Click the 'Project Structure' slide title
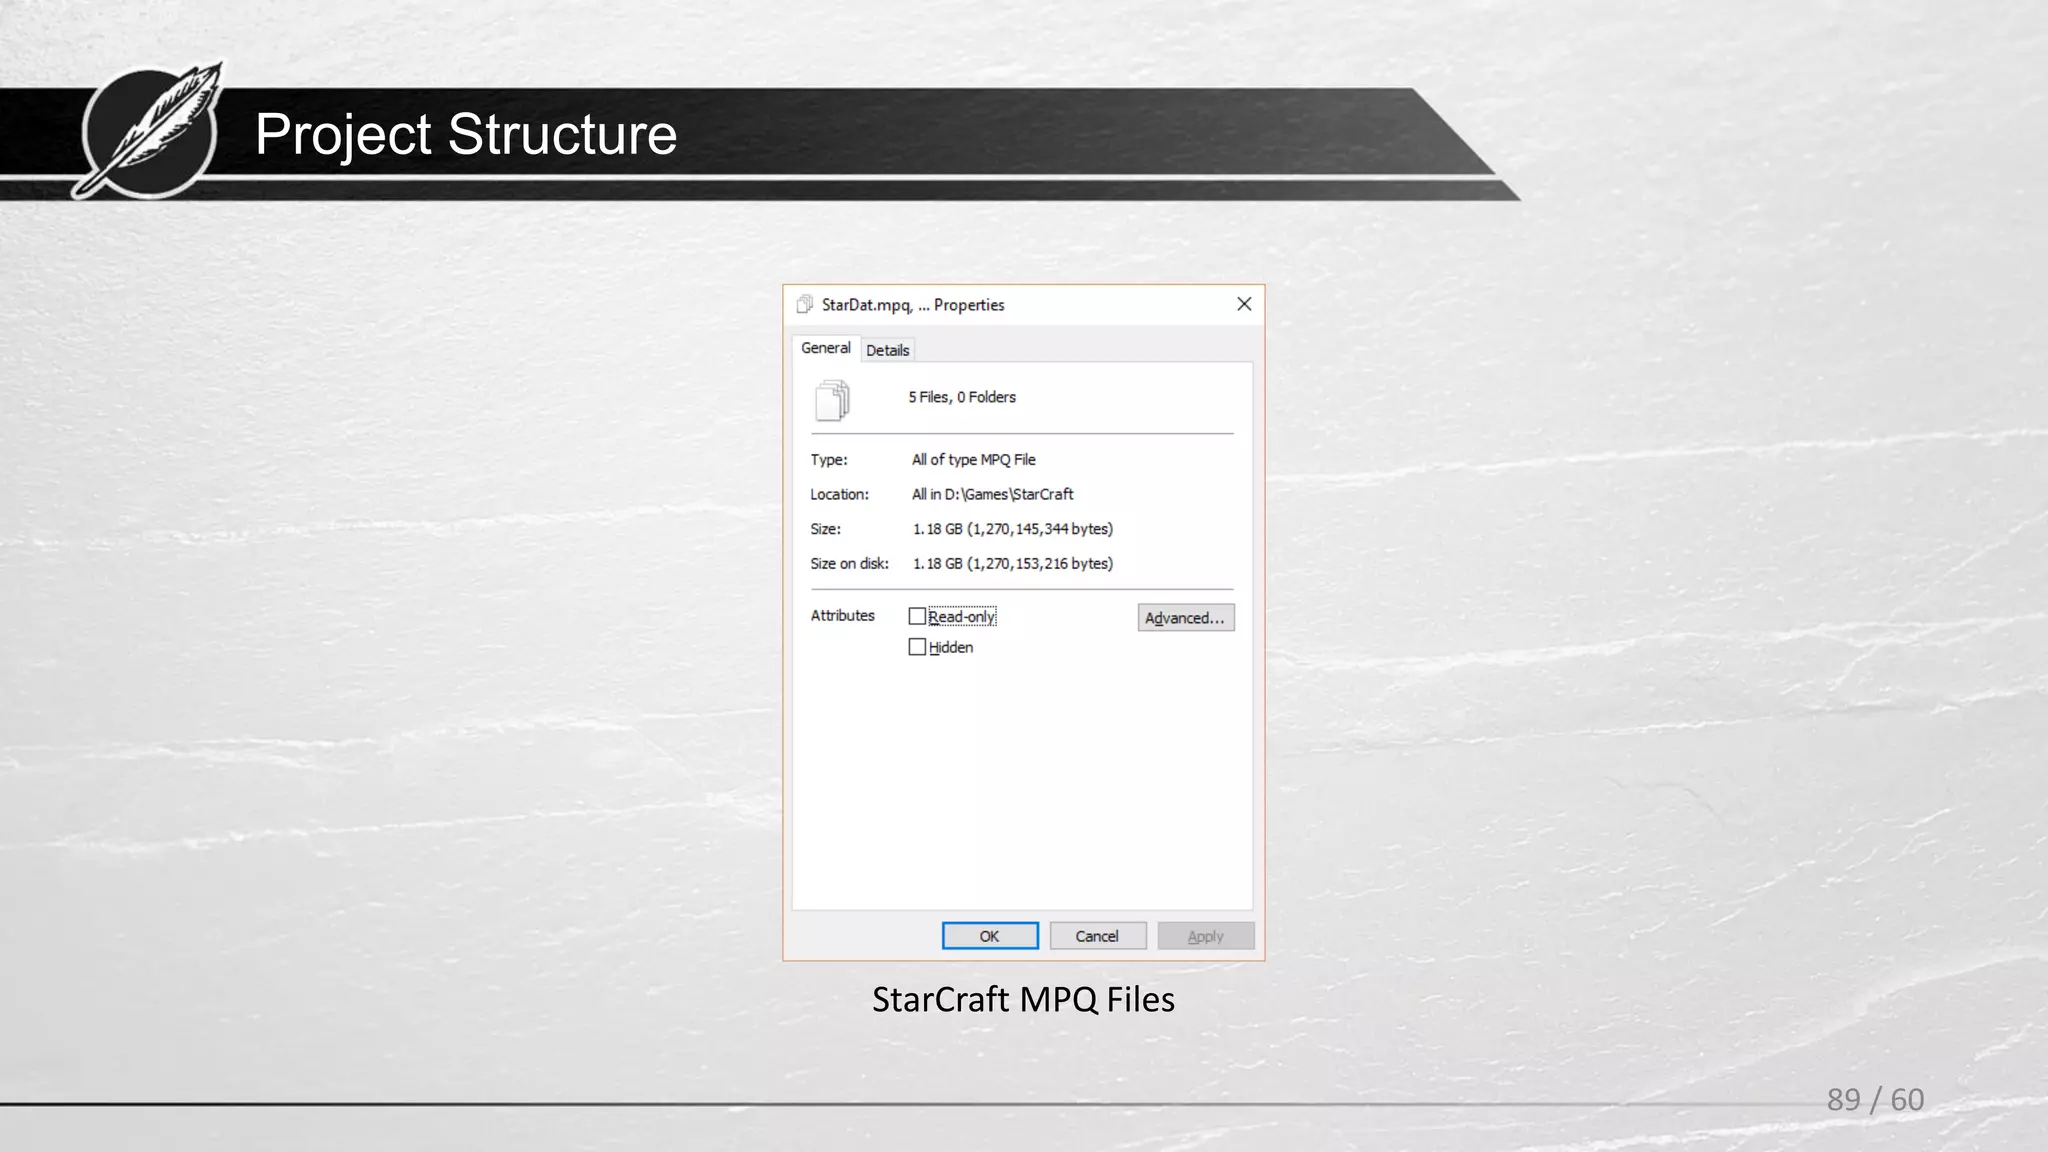The width and height of the screenshot is (2048, 1152). [x=466, y=135]
